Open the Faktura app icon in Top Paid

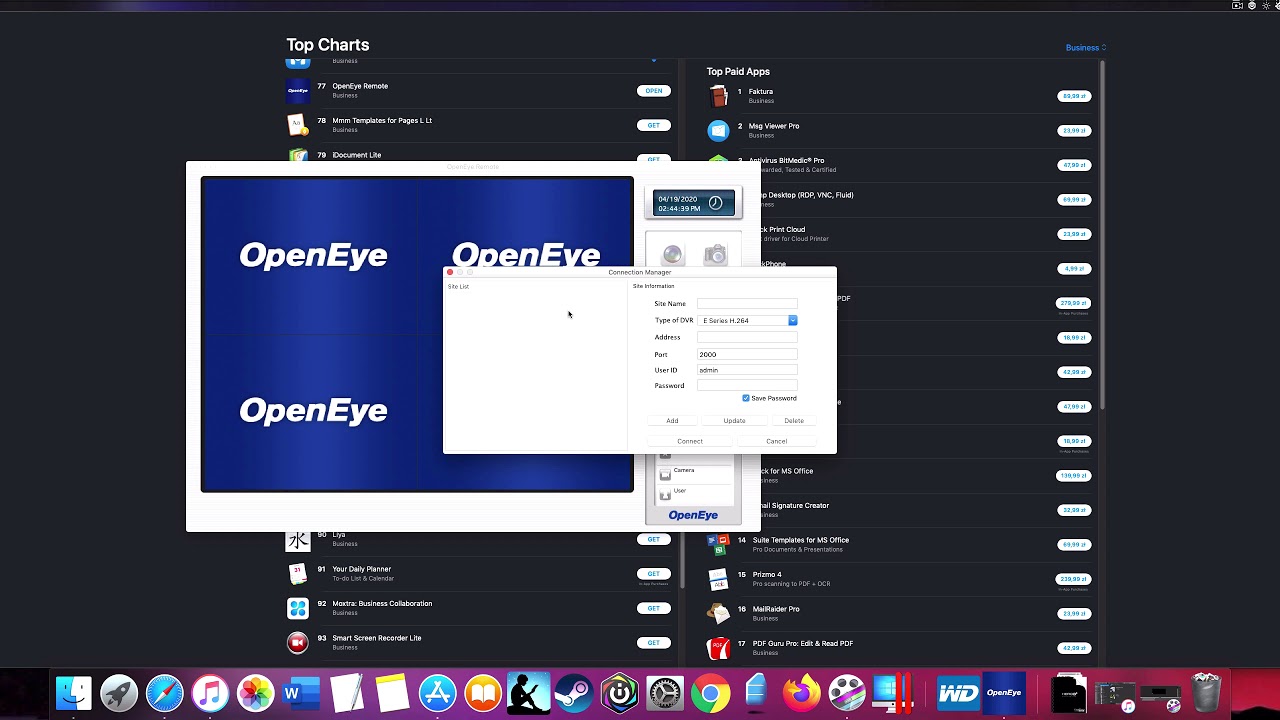[718, 96]
